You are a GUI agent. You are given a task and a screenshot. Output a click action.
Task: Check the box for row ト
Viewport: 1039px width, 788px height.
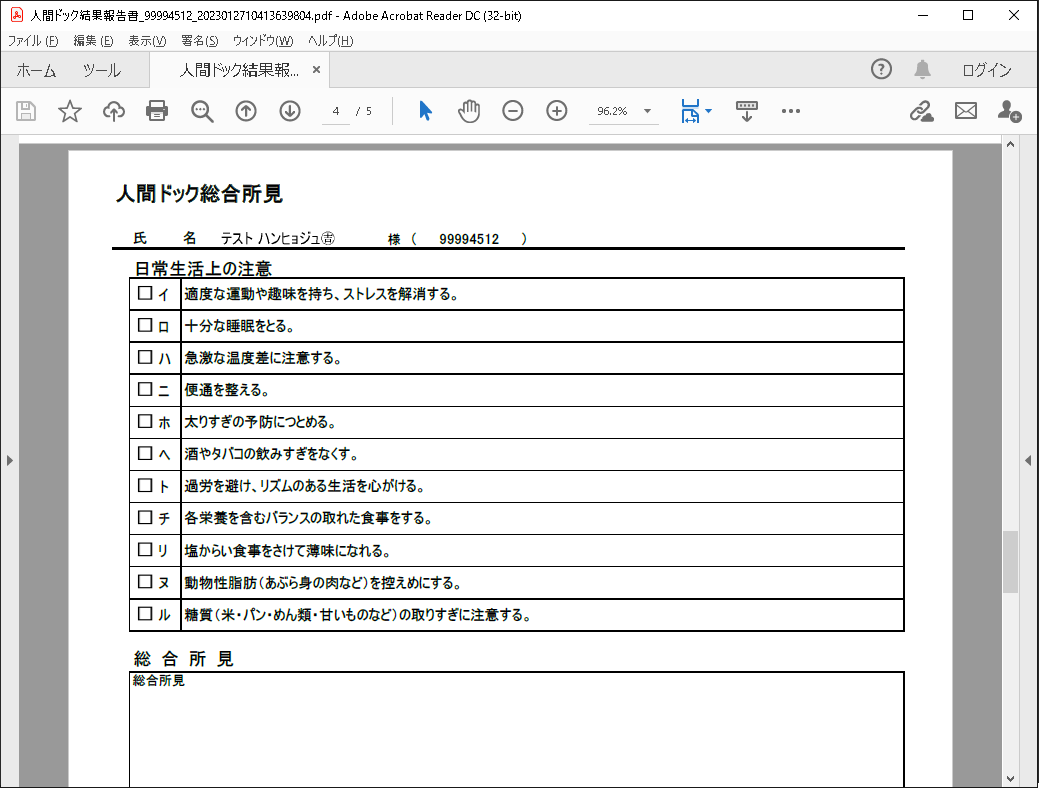144,485
